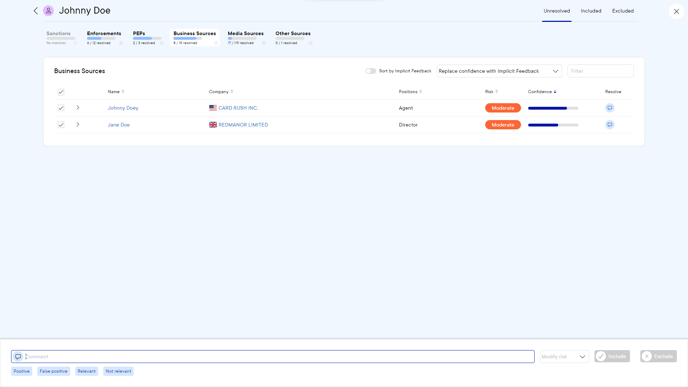The image size is (688, 387).
Task: Click small icon under Sanctions tab
Action: pos(75,43)
